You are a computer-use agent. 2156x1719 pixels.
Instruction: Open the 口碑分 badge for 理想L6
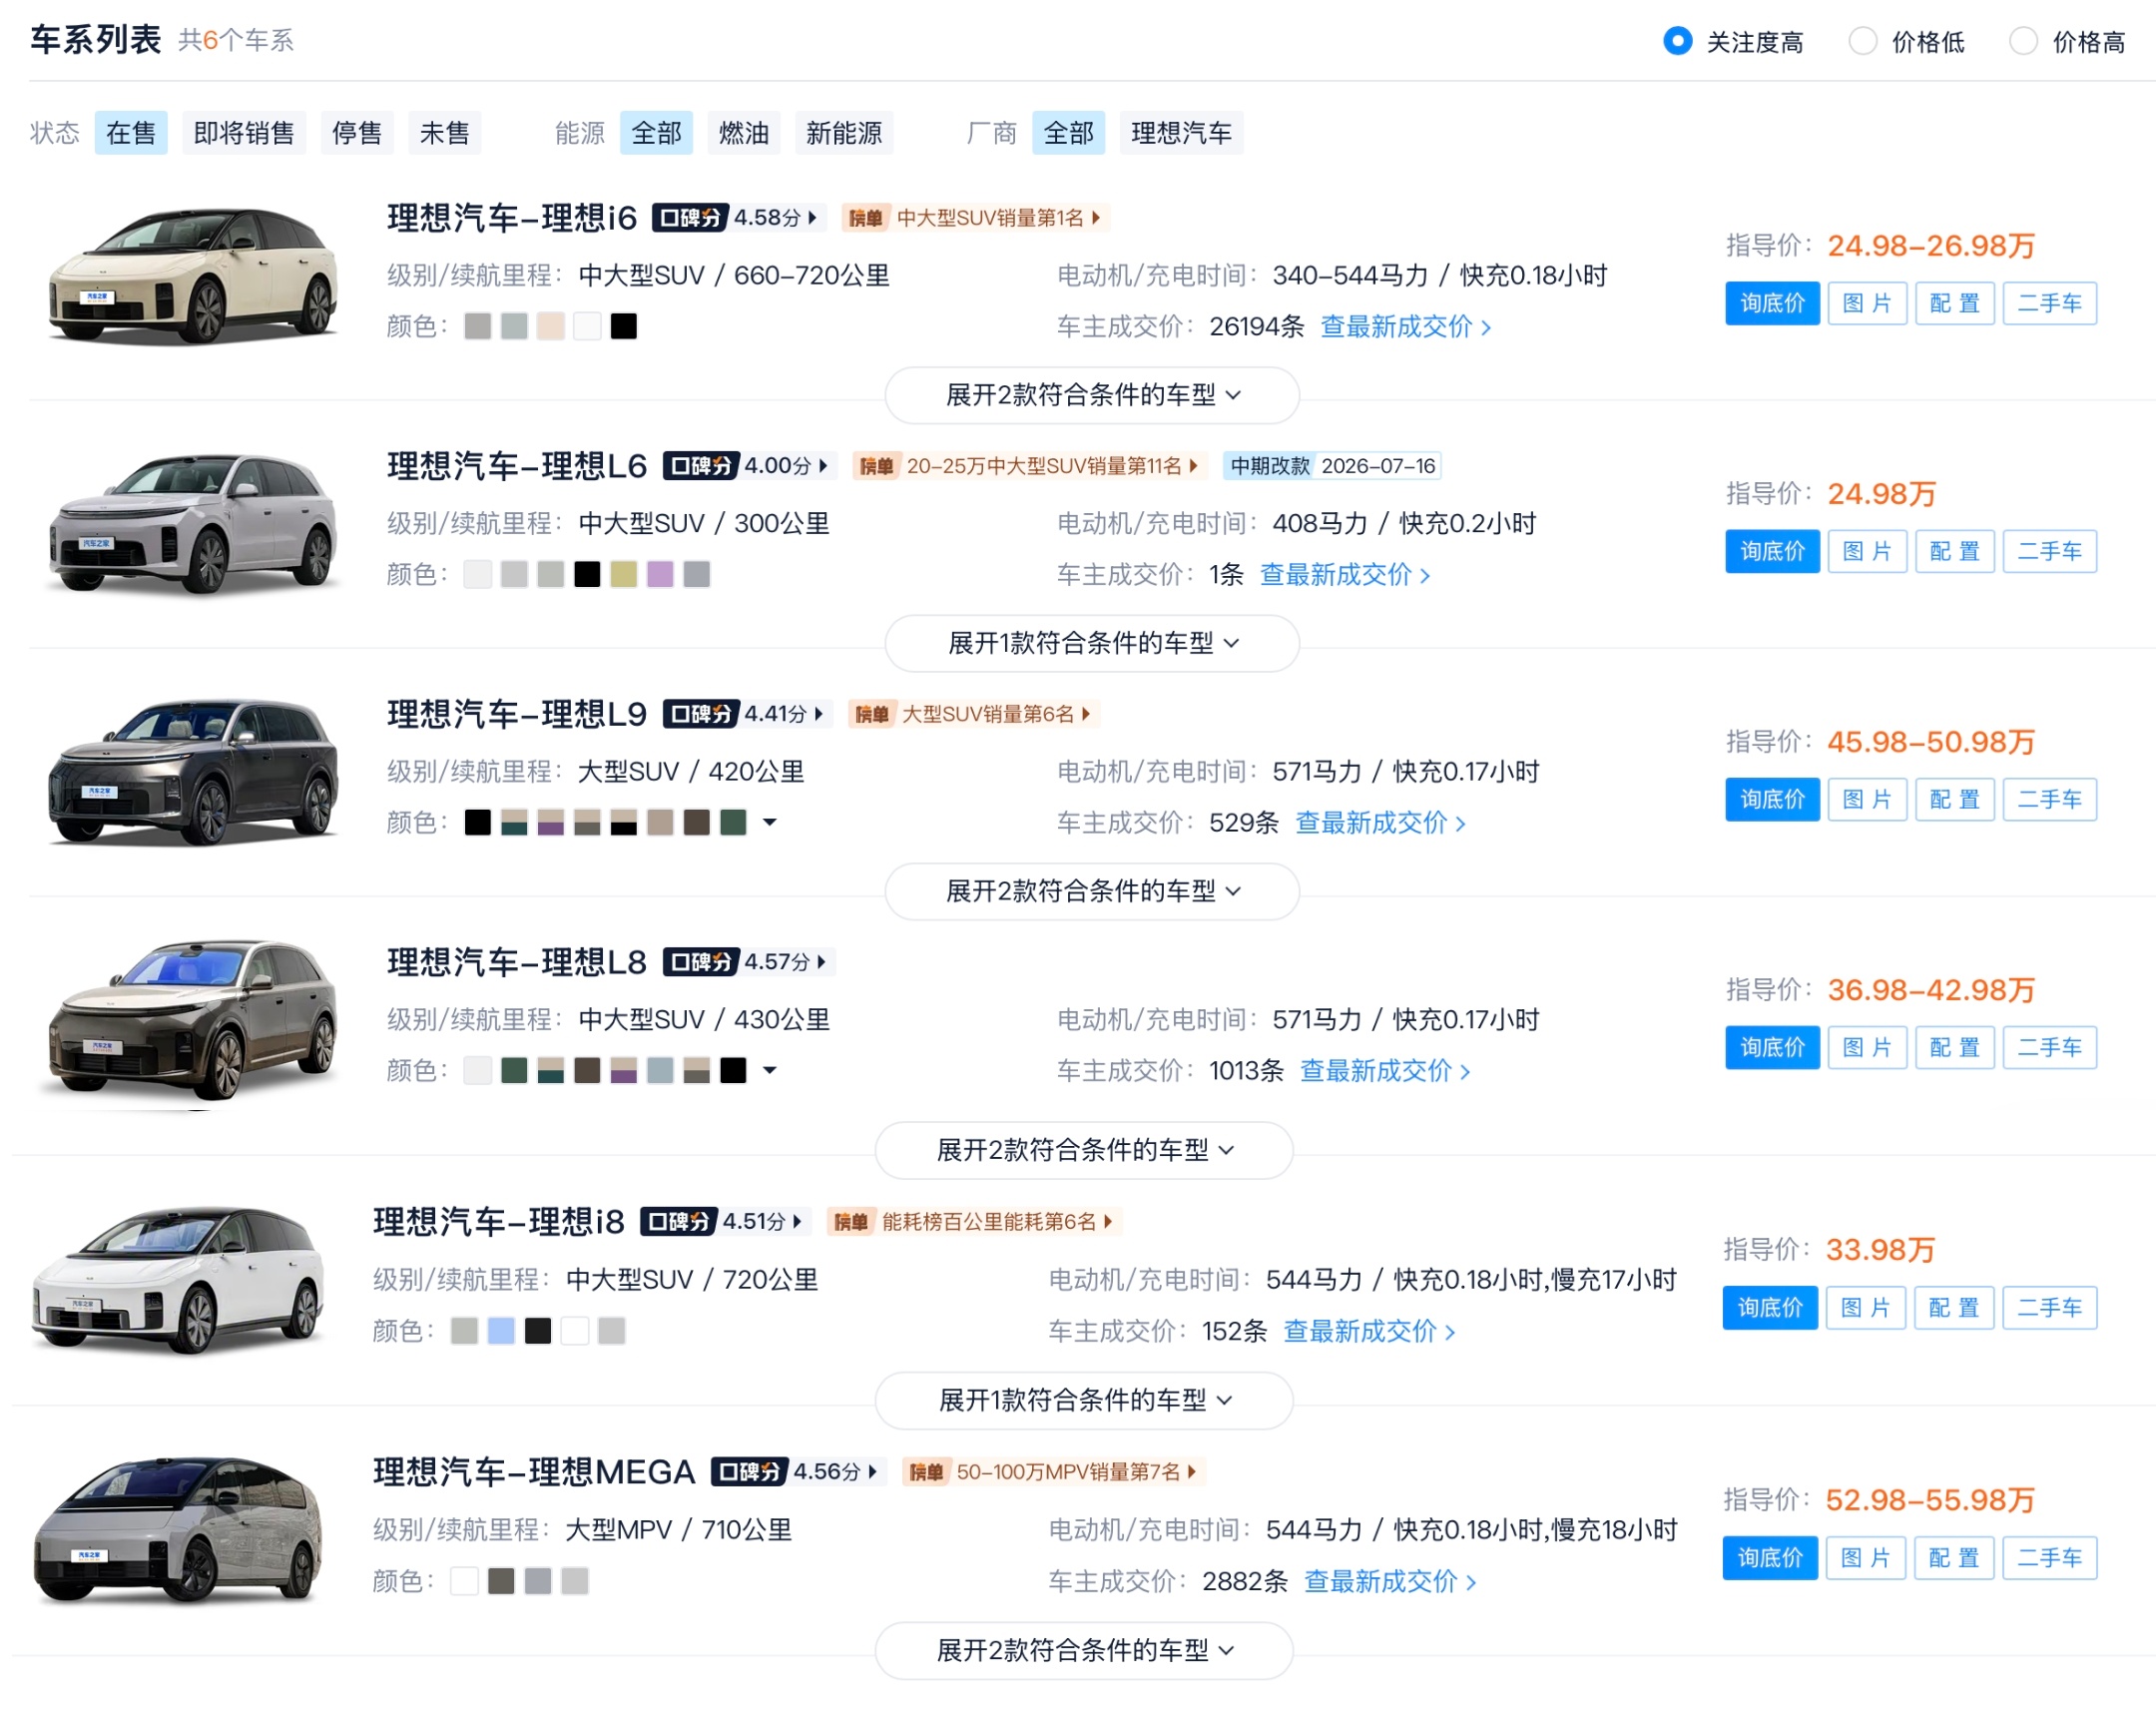click(x=748, y=466)
